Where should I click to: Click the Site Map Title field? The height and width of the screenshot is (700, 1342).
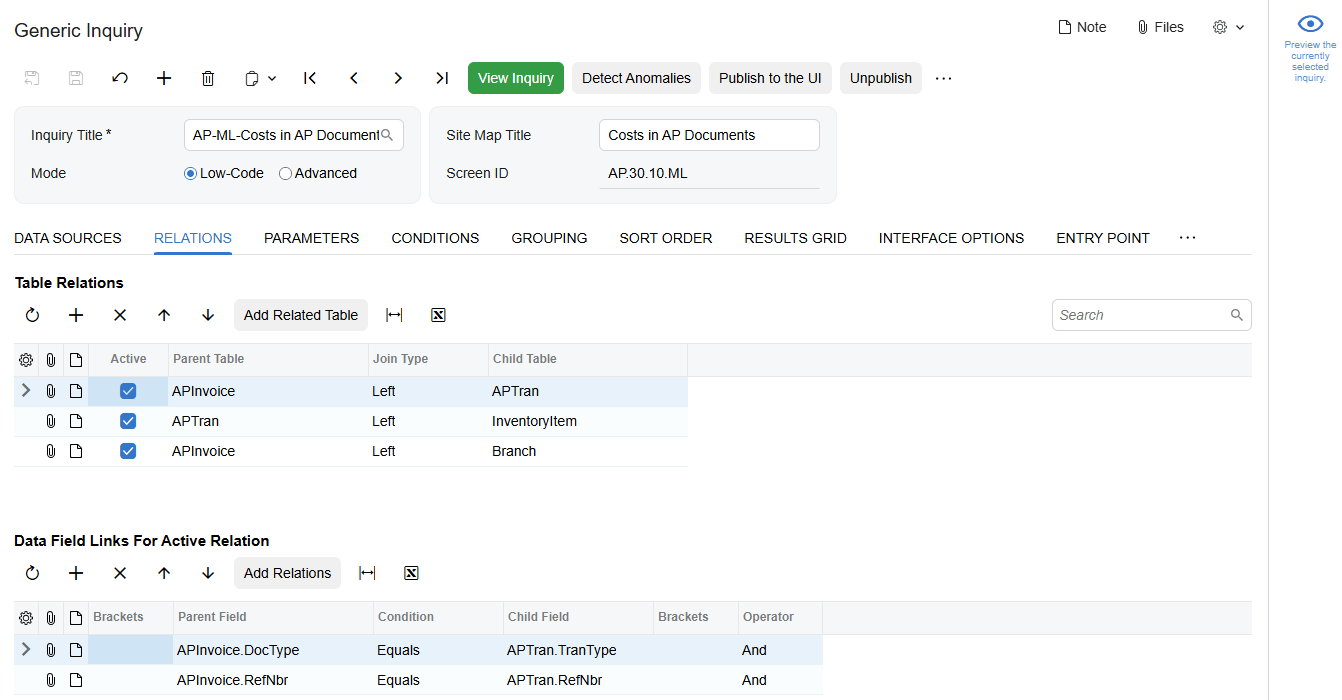(x=710, y=135)
